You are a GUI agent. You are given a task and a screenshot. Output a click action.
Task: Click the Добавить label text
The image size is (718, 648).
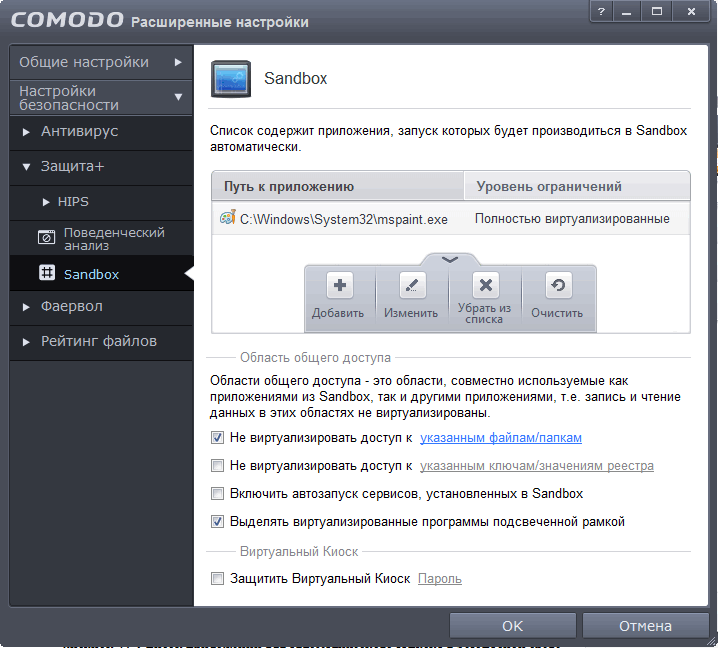338,313
